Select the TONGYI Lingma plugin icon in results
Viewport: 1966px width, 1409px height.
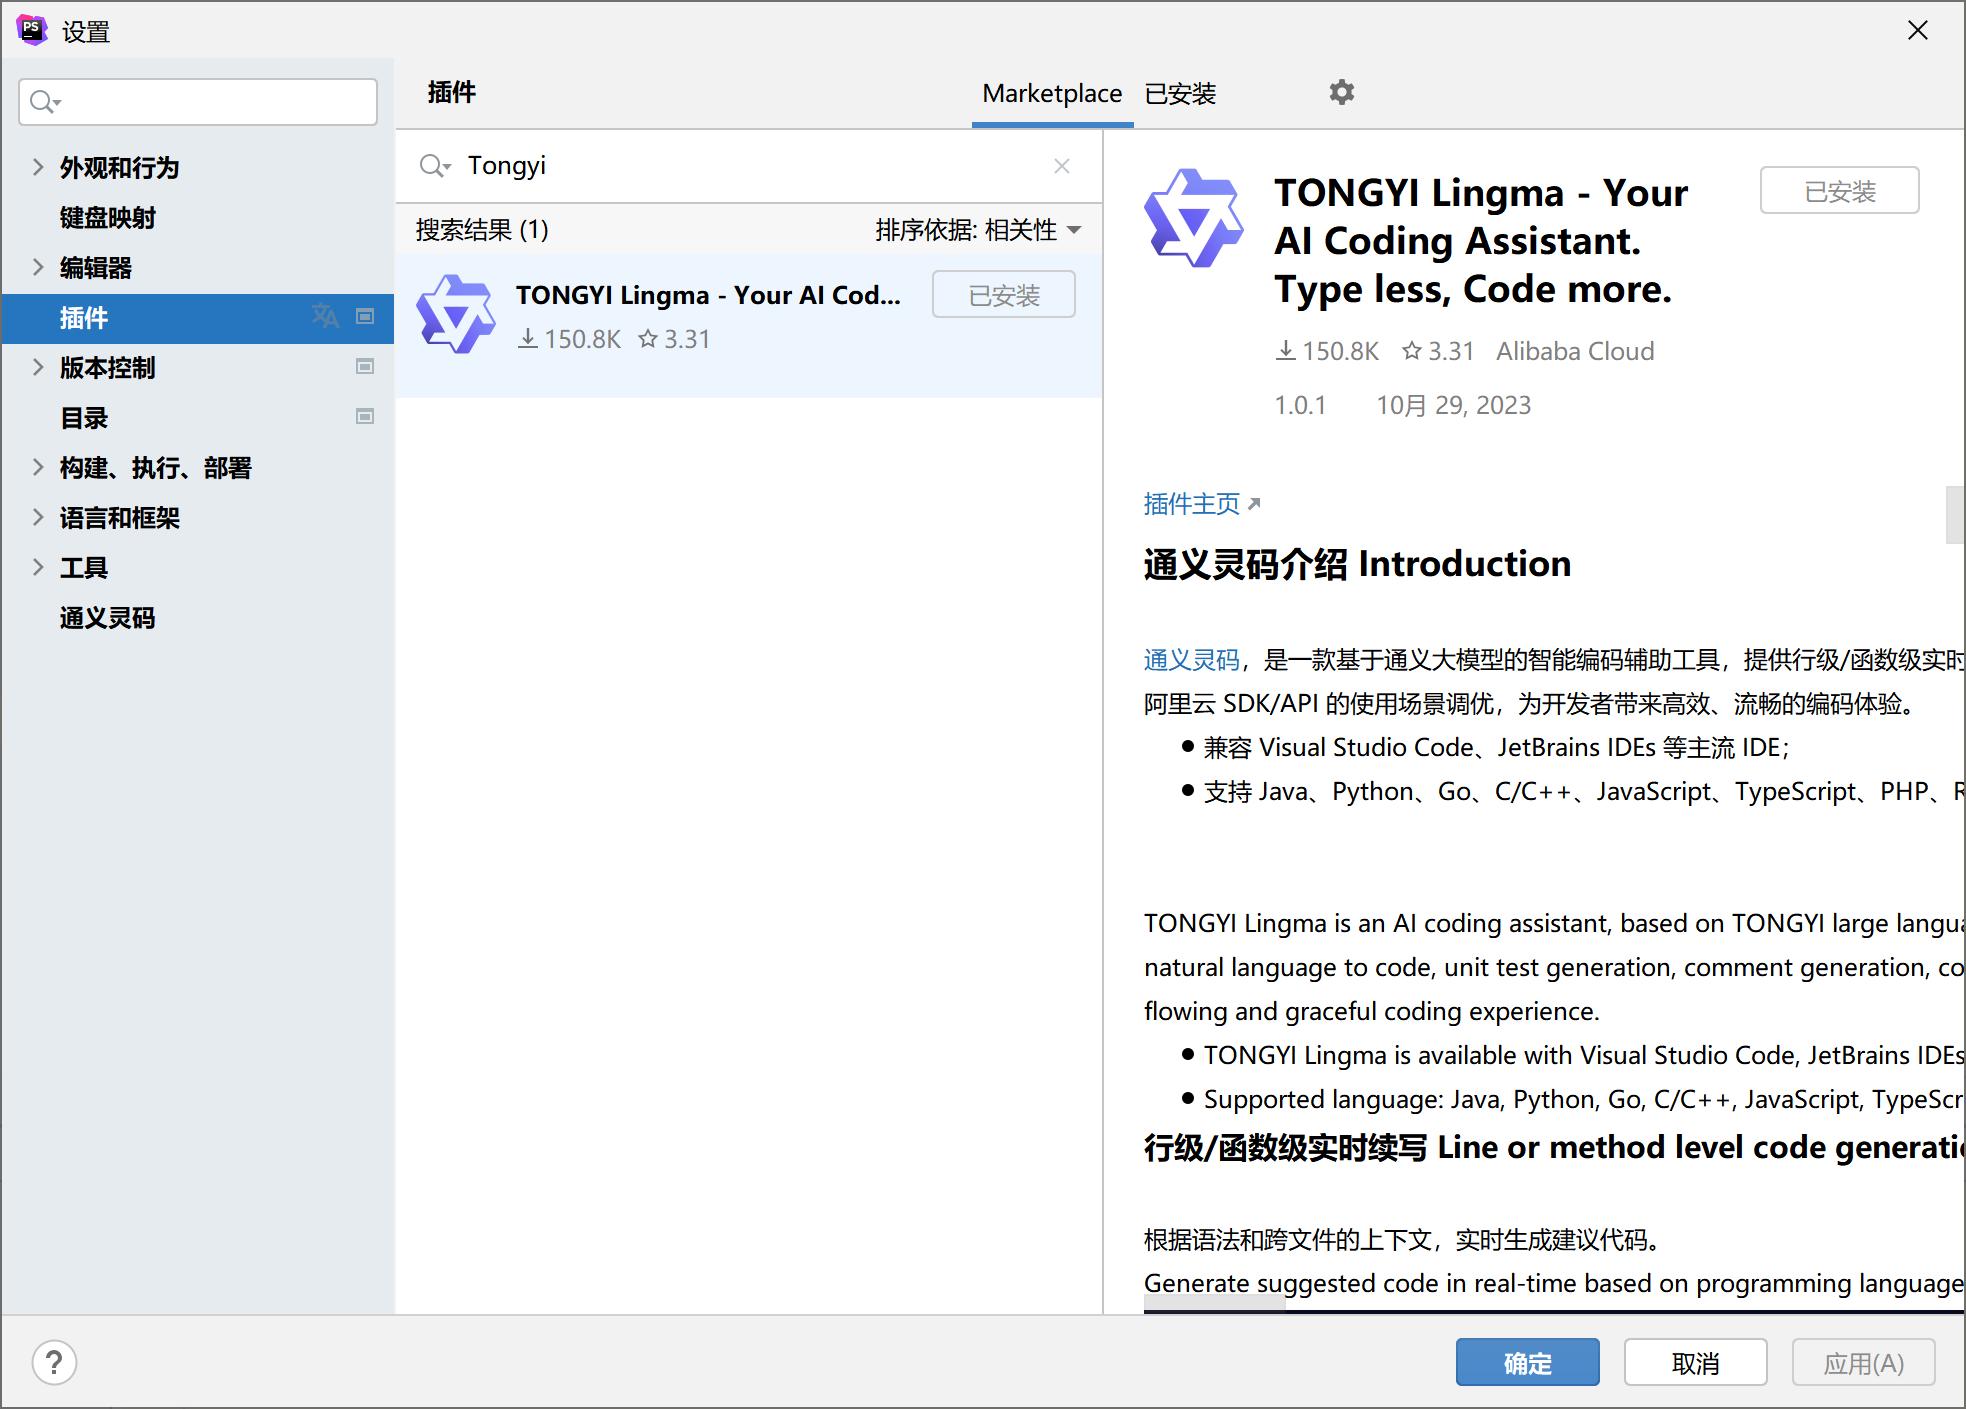(456, 312)
